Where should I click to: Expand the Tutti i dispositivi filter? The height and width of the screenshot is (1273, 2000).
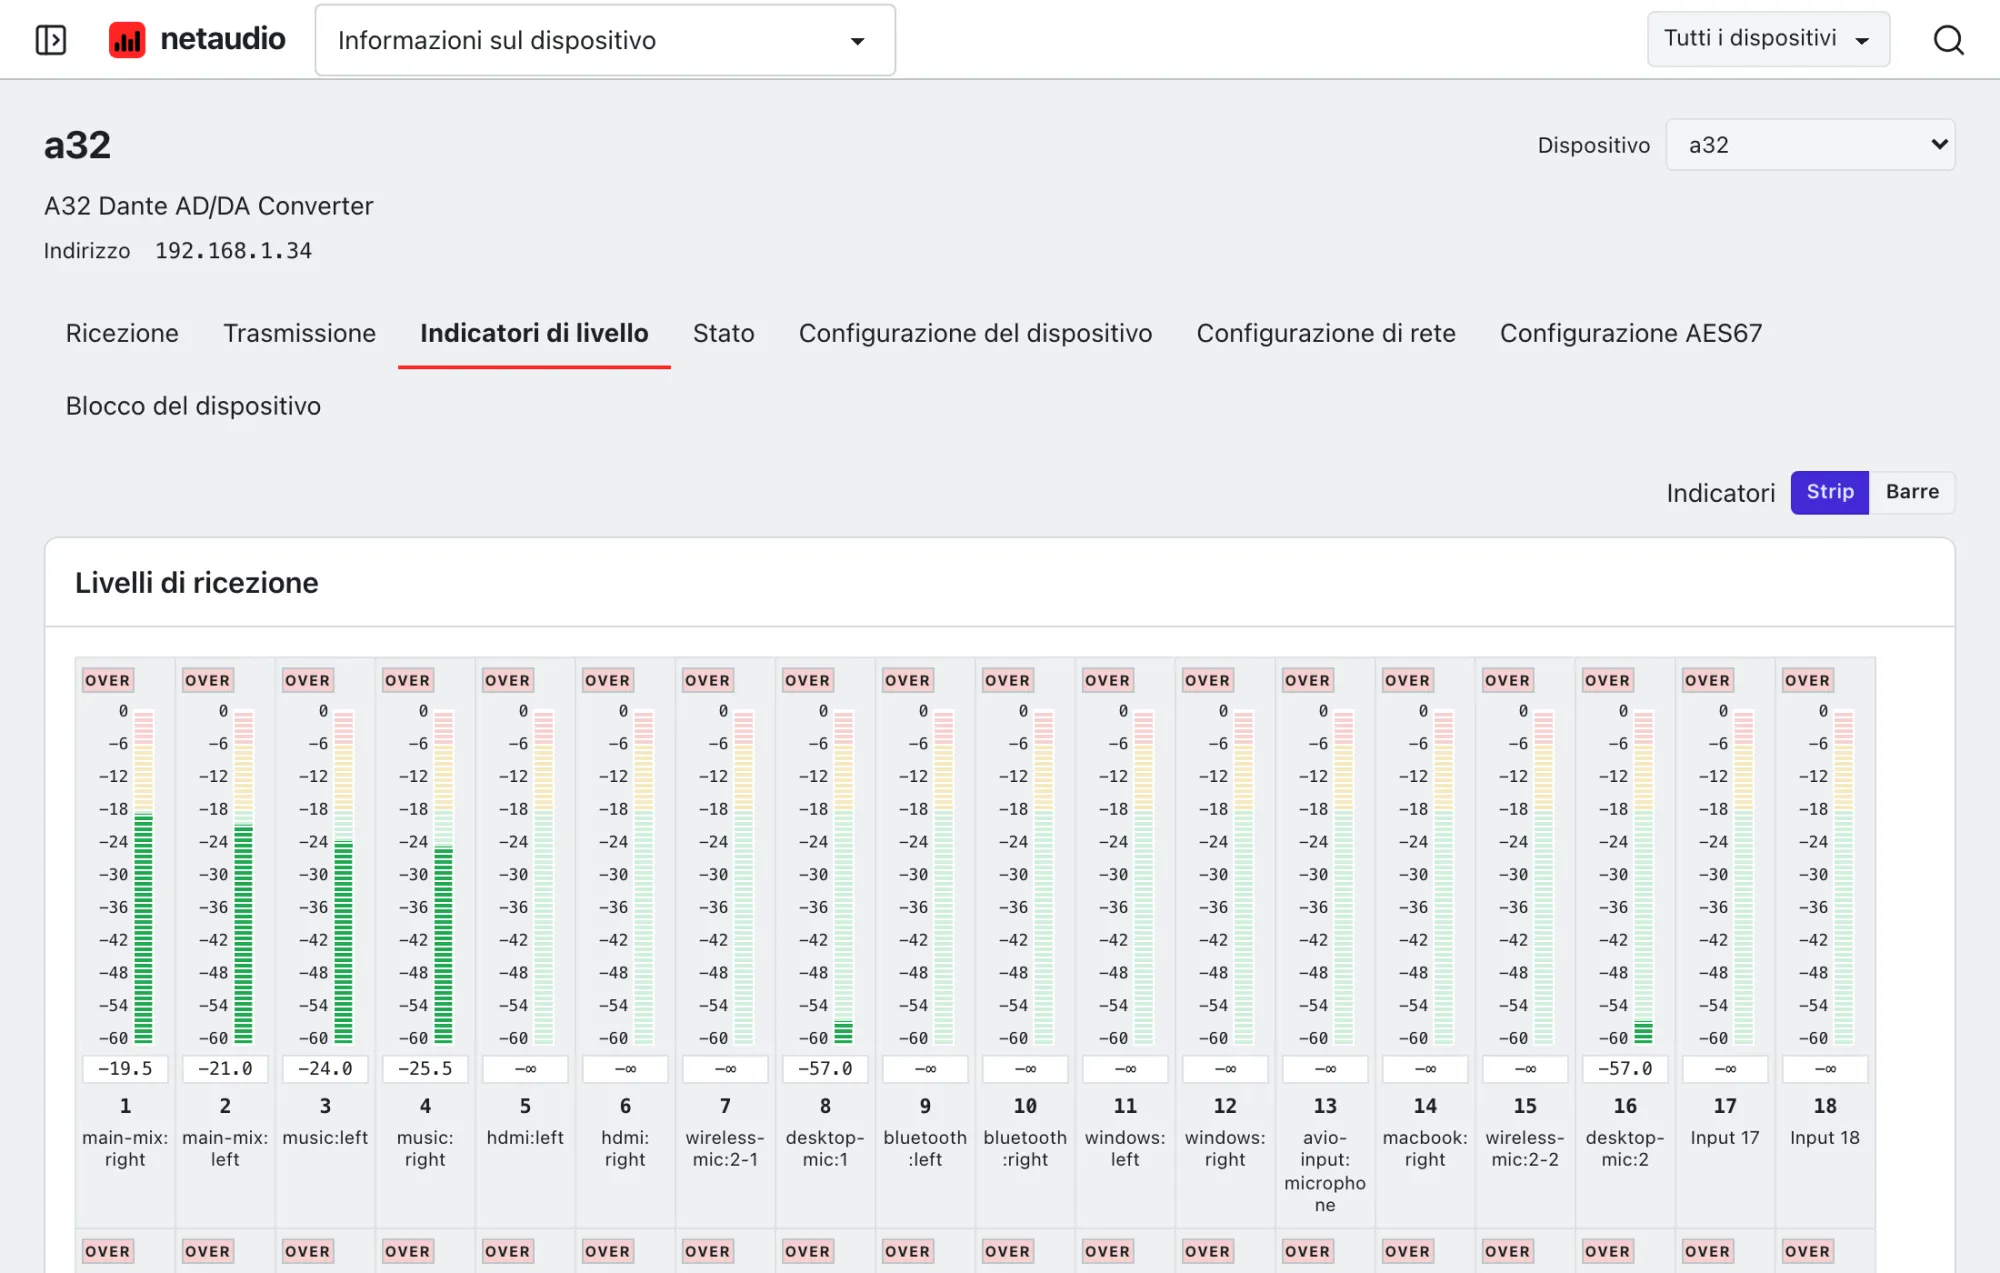click(1768, 39)
